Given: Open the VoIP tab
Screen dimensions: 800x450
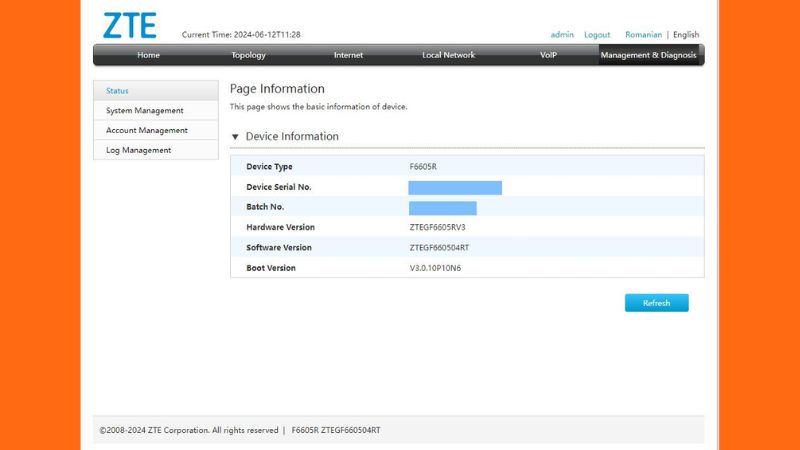Looking at the screenshot, I should pyautogui.click(x=548, y=55).
